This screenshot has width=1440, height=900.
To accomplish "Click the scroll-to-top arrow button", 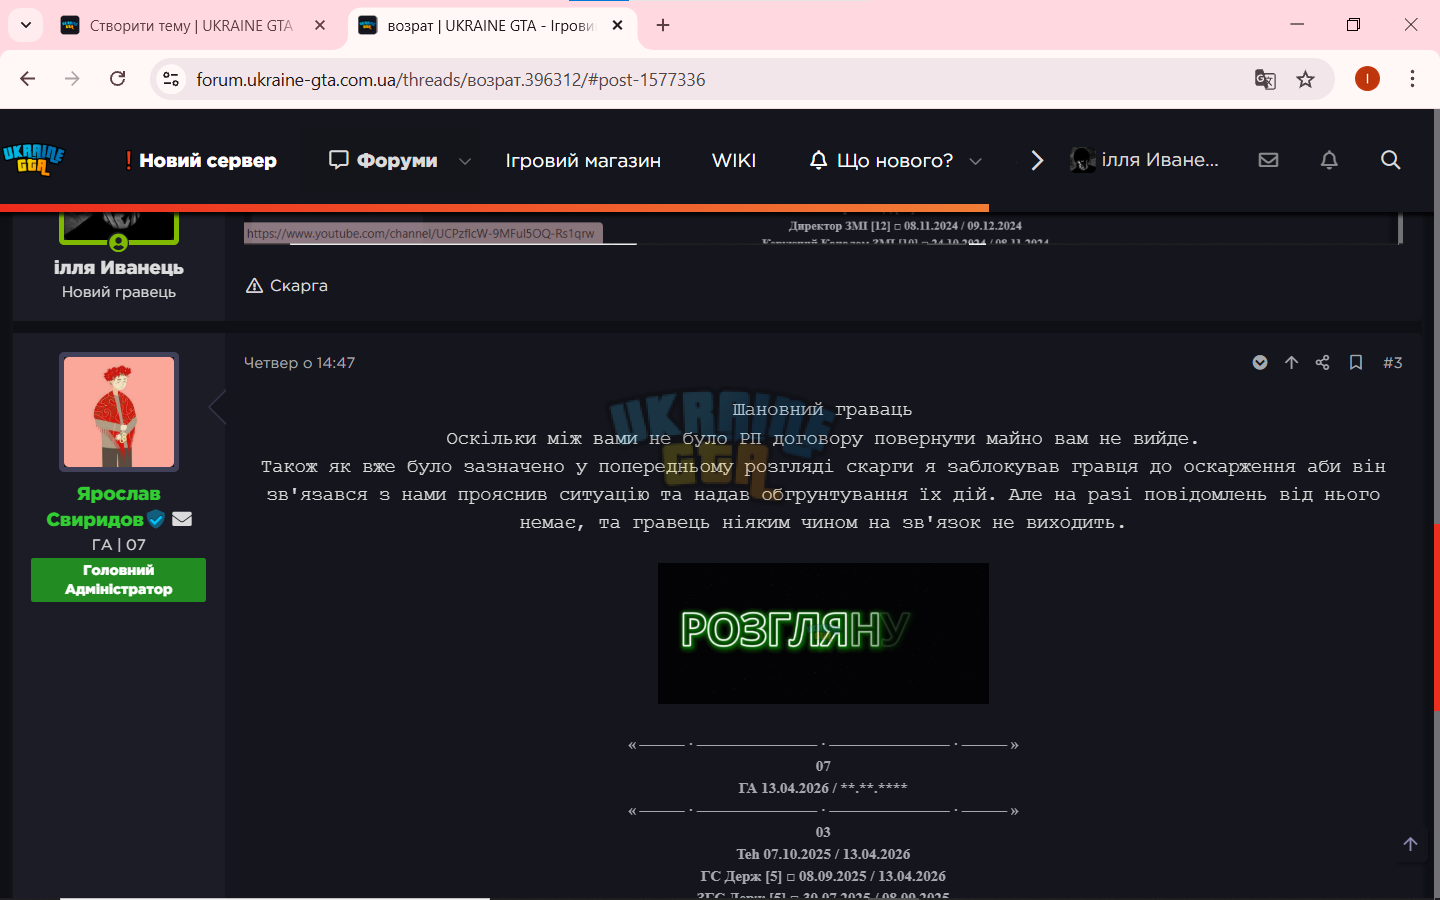I will (1410, 844).
